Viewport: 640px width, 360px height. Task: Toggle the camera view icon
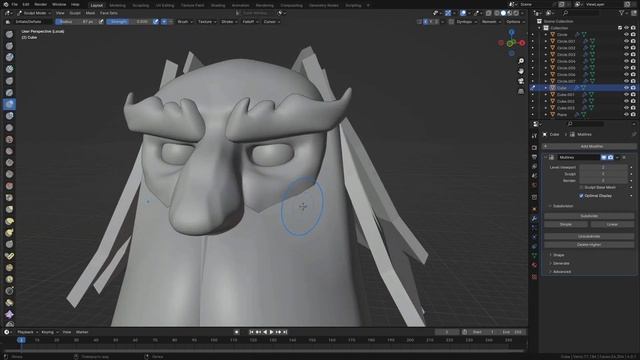click(521, 81)
